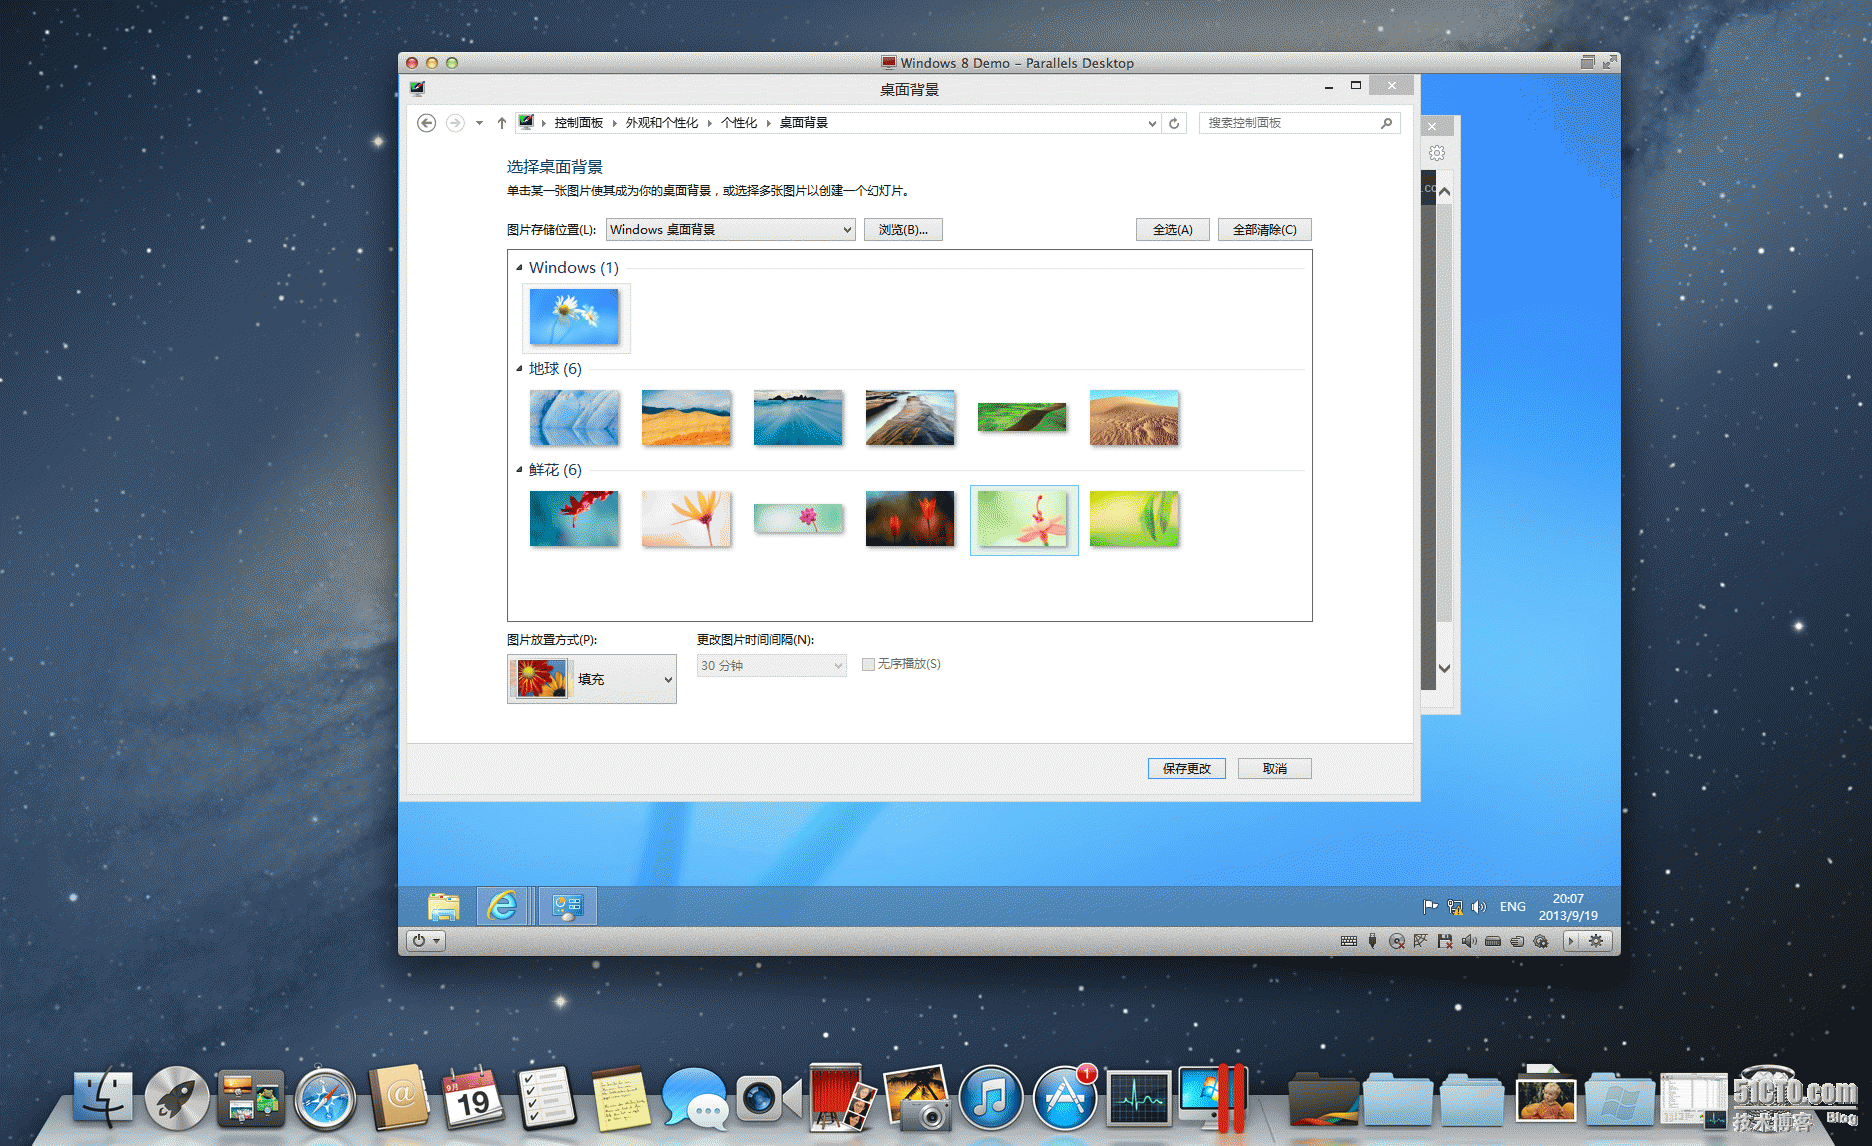Open the 30 分钟 interval dropdown

click(772, 665)
